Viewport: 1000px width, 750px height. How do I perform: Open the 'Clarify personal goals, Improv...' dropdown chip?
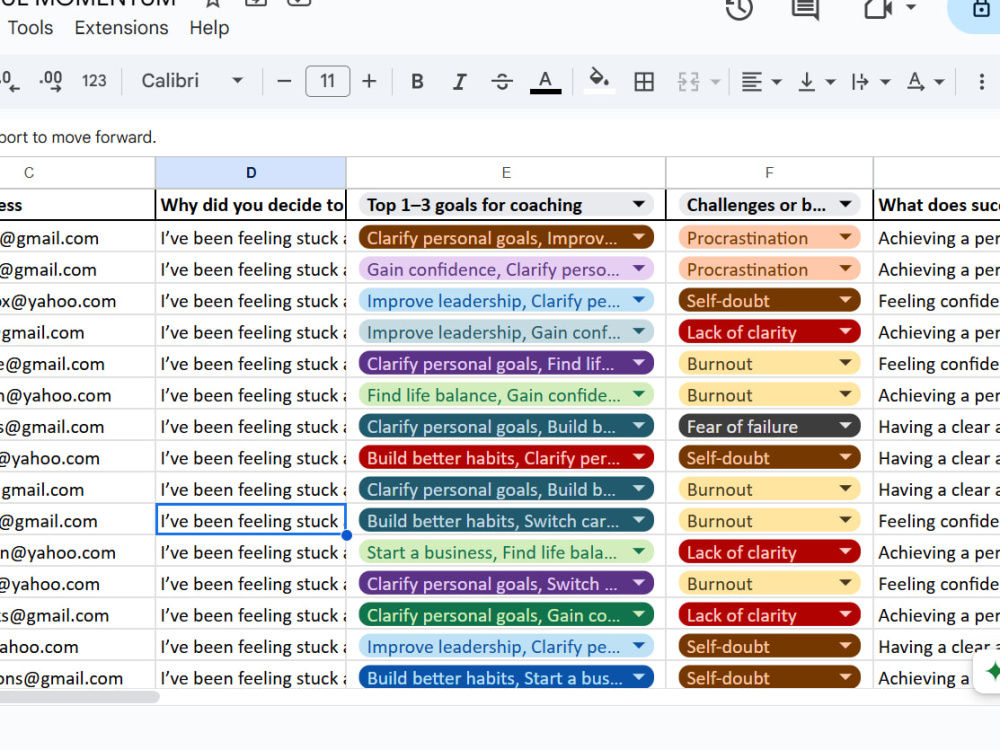(506, 238)
